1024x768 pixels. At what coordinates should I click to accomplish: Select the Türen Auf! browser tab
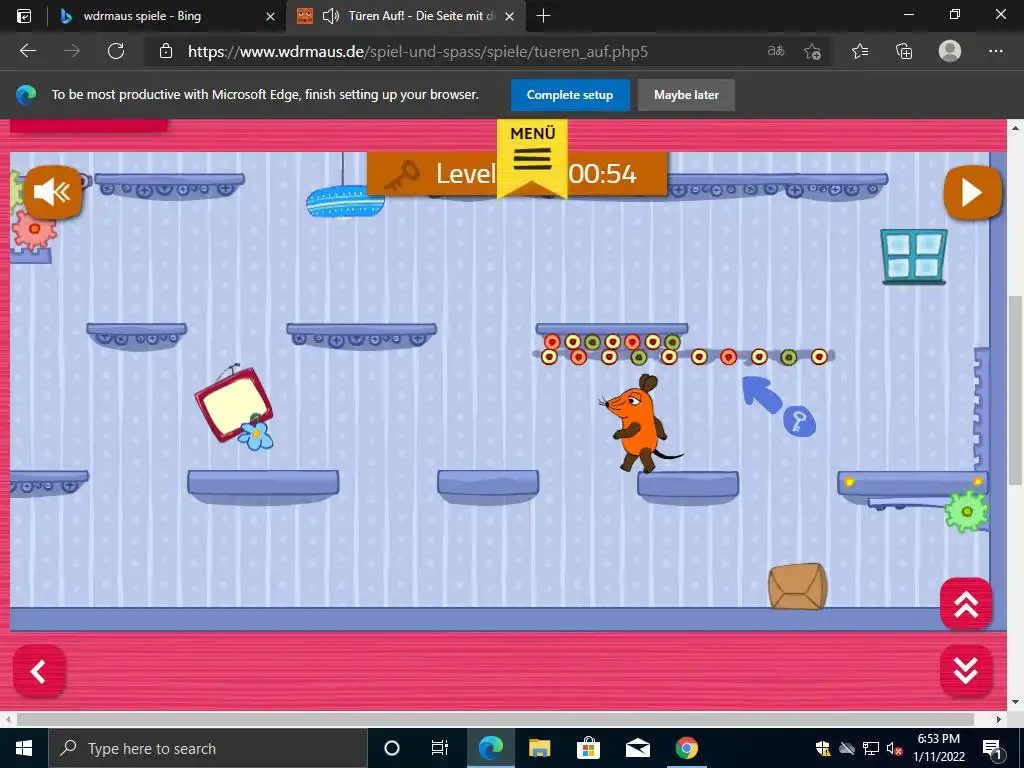pyautogui.click(x=405, y=16)
